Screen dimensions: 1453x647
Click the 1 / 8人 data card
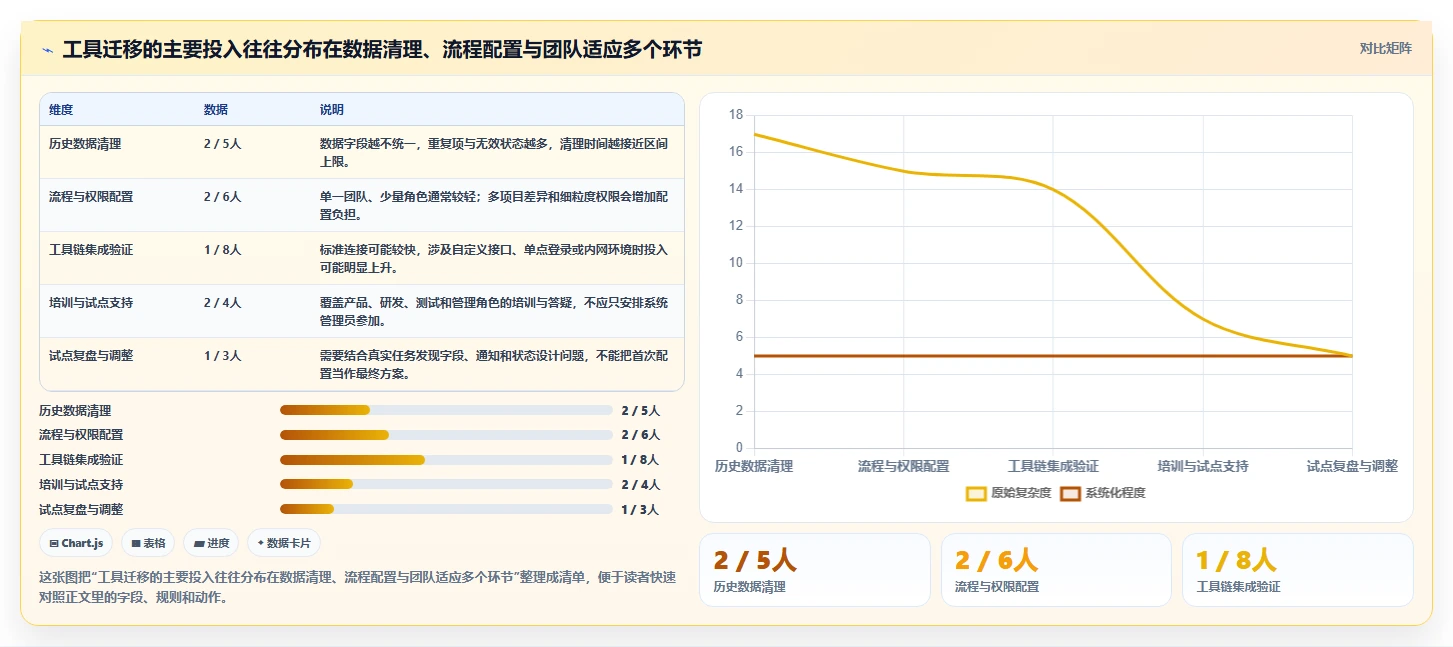(x=1297, y=570)
